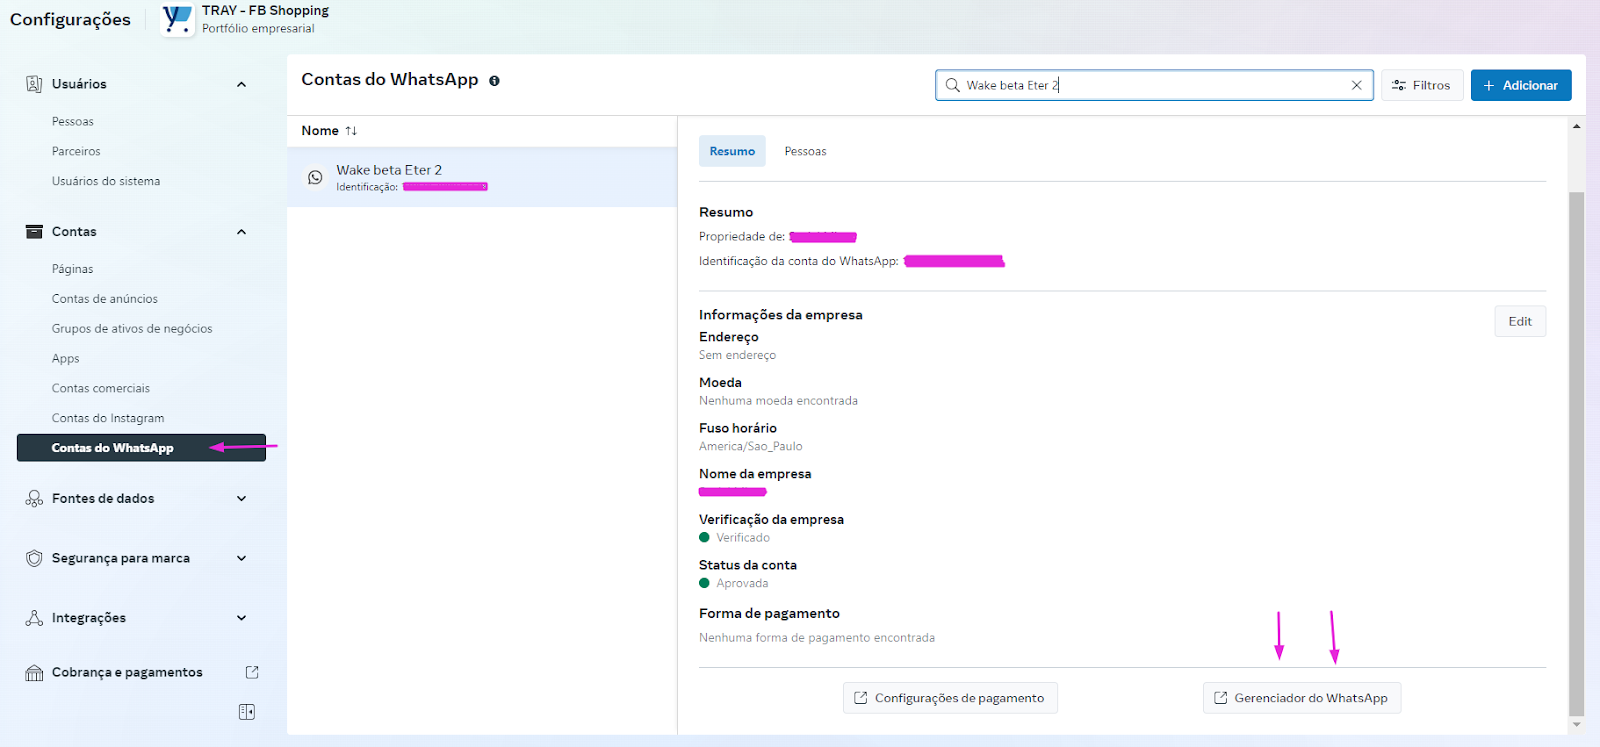Switch to the Pessoas tab
The height and width of the screenshot is (747, 1600).
(805, 152)
